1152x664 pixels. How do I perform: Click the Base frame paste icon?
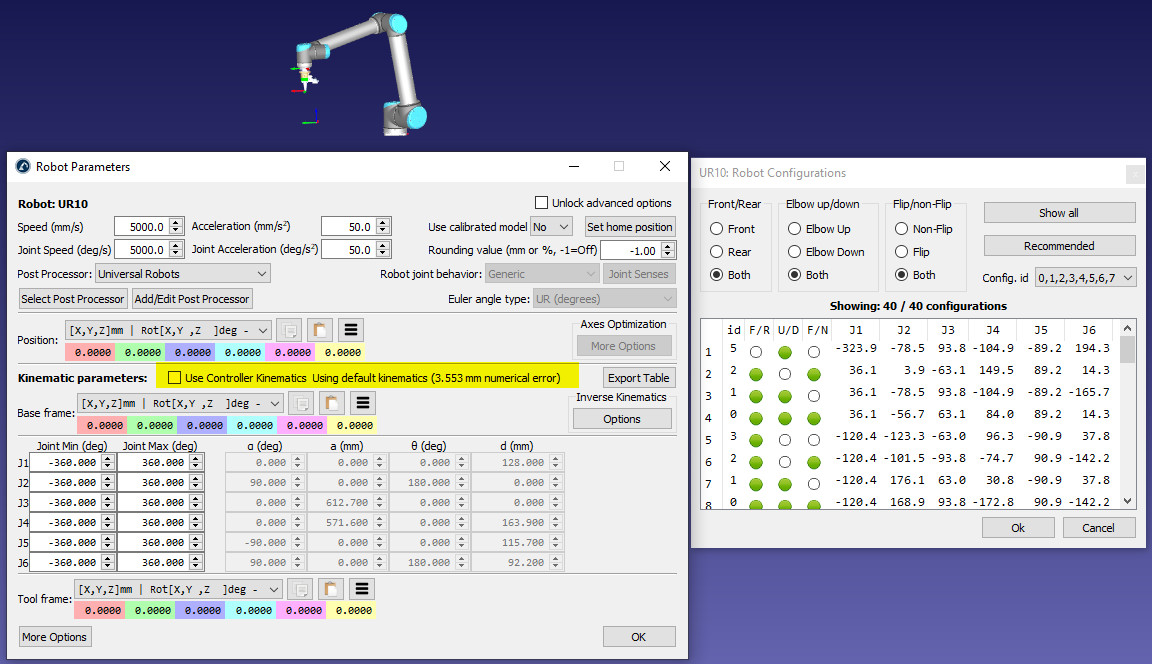pyautogui.click(x=331, y=403)
